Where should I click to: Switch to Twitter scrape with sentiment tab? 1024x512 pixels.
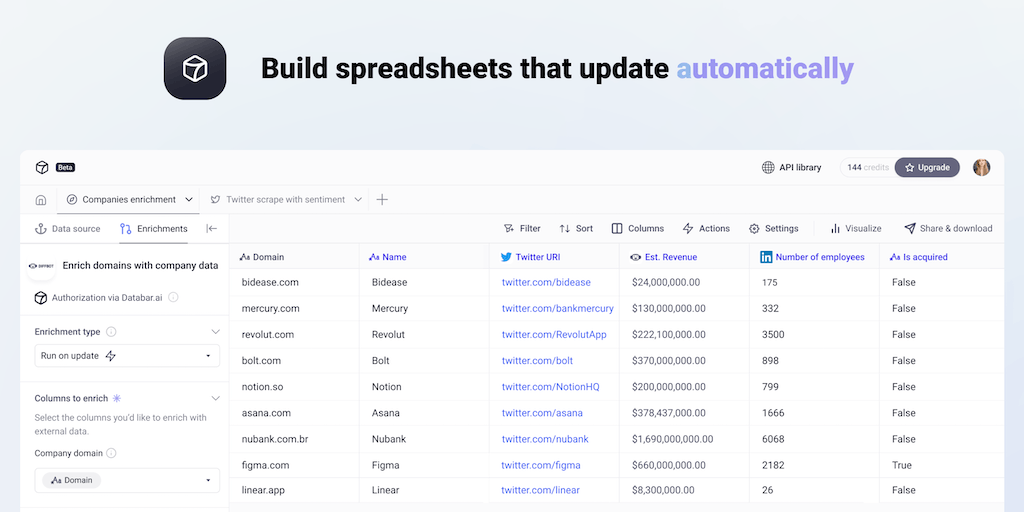[x=286, y=199]
